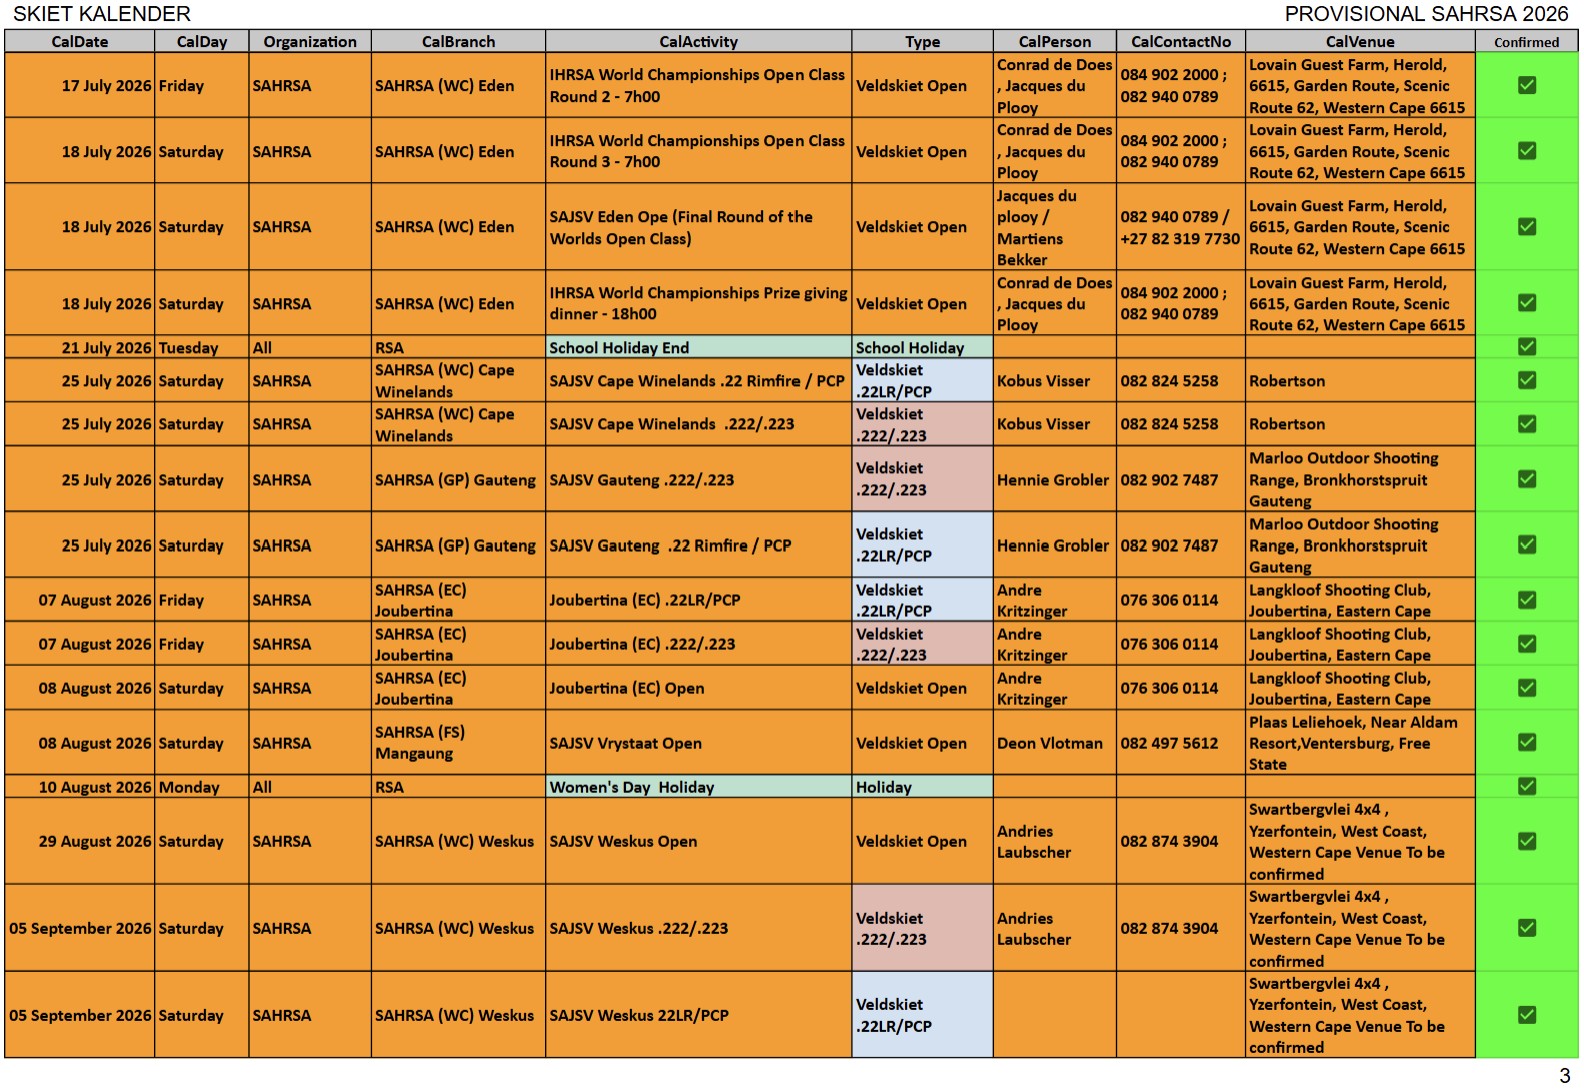Image resolution: width=1584 pixels, height=1090 pixels.
Task: Click the green Women's Day Holiday activity cell
Action: pos(698,787)
